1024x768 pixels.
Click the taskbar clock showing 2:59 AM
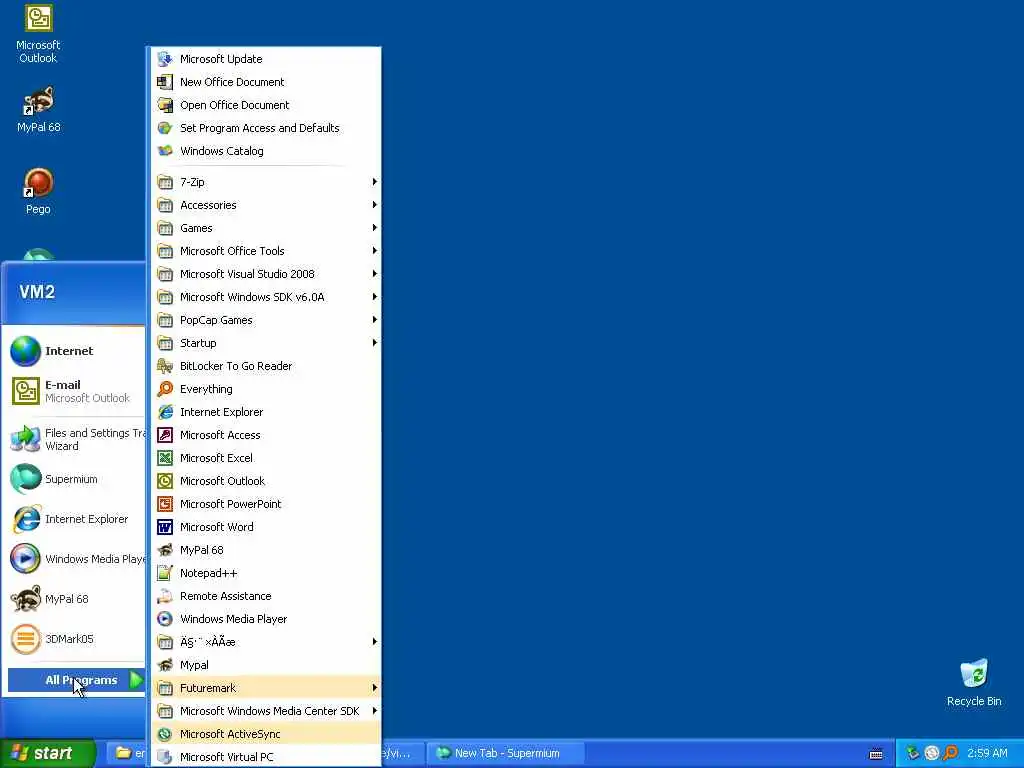pyautogui.click(x=987, y=753)
